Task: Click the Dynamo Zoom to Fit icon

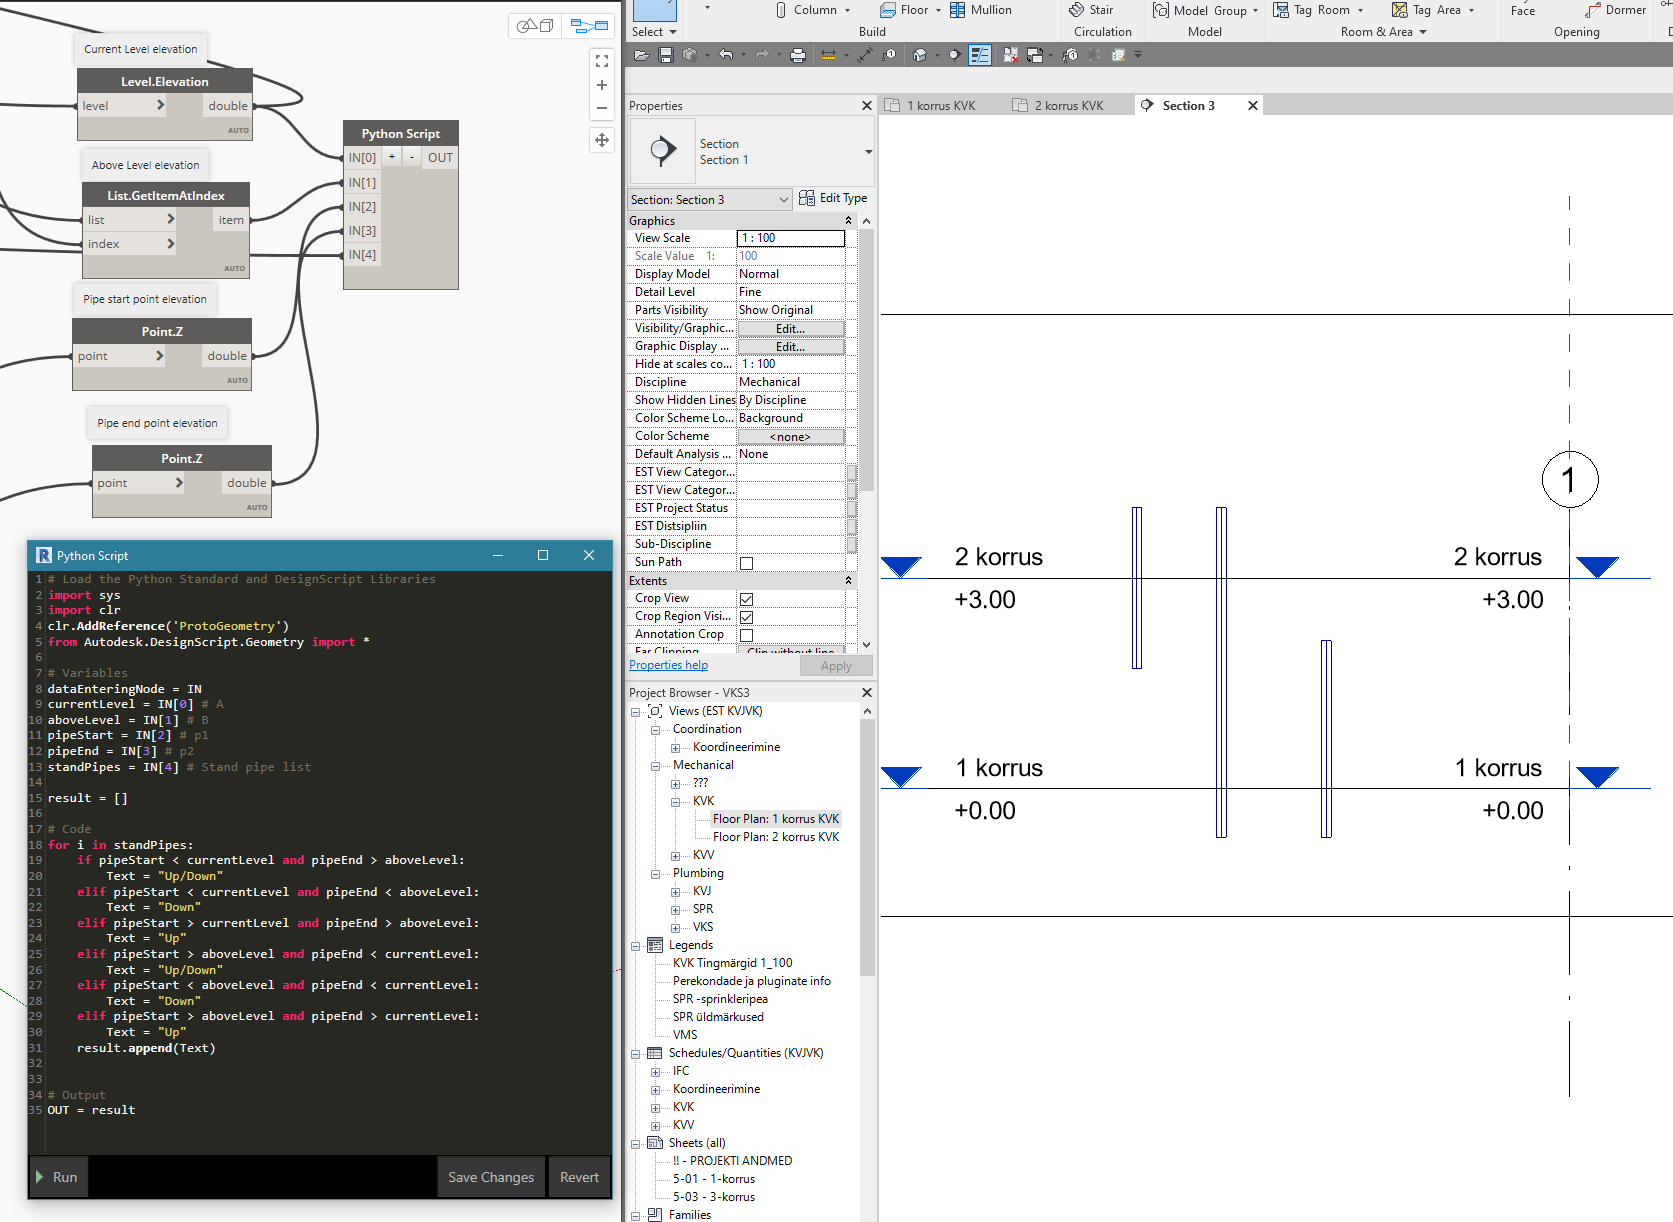Action: pos(602,61)
